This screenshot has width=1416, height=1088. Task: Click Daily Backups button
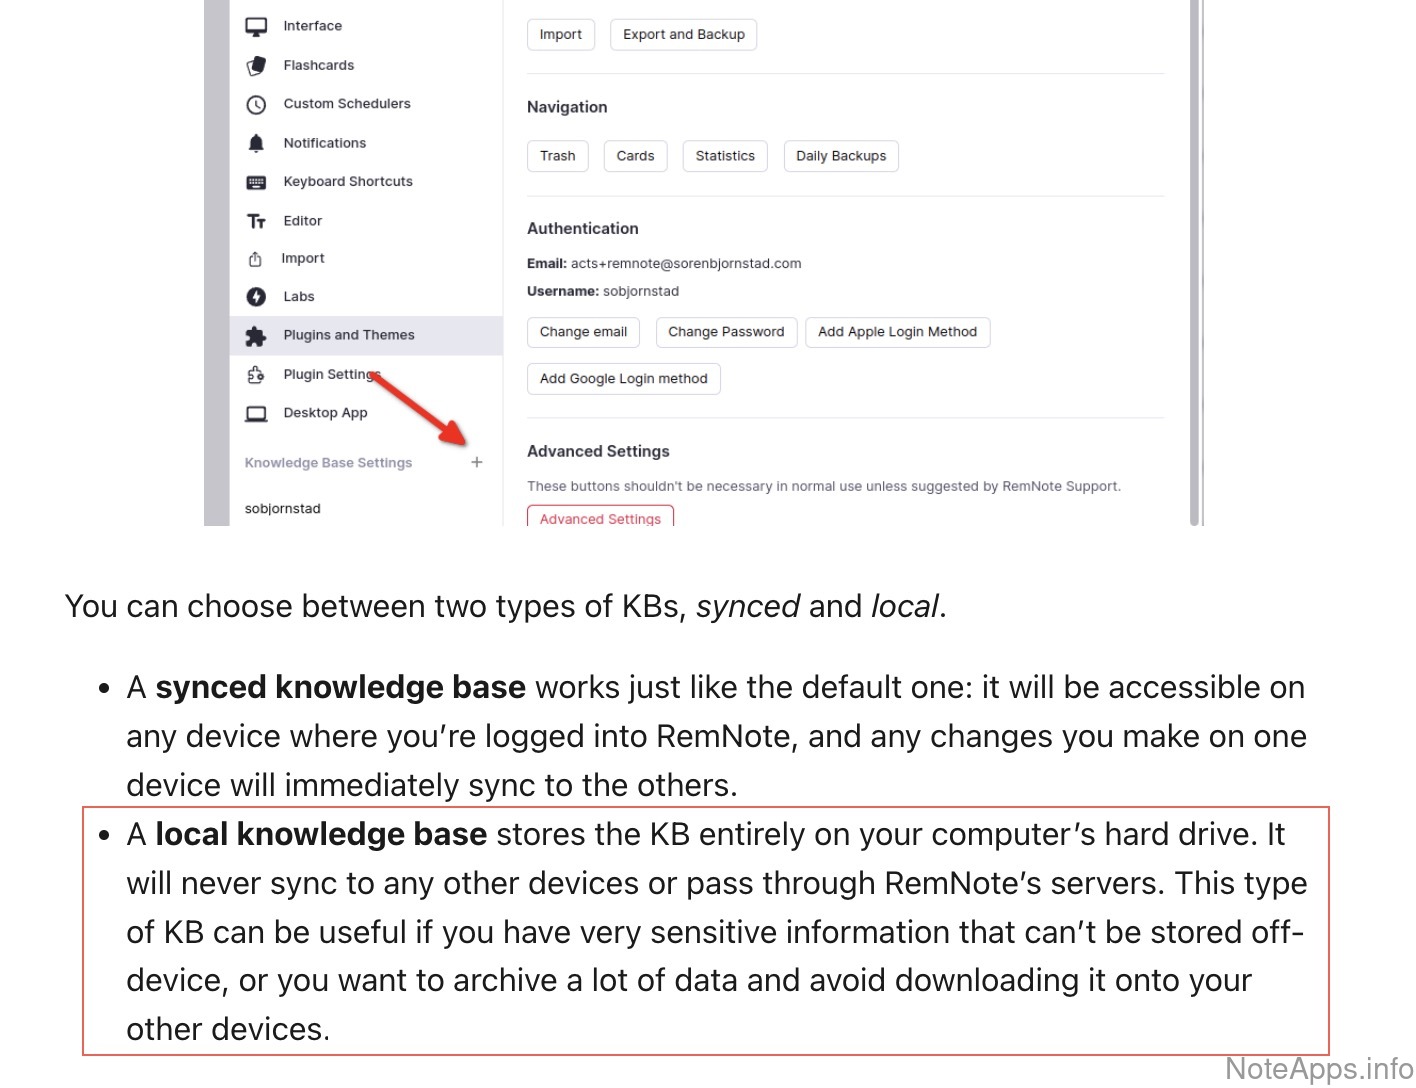pyautogui.click(x=840, y=156)
